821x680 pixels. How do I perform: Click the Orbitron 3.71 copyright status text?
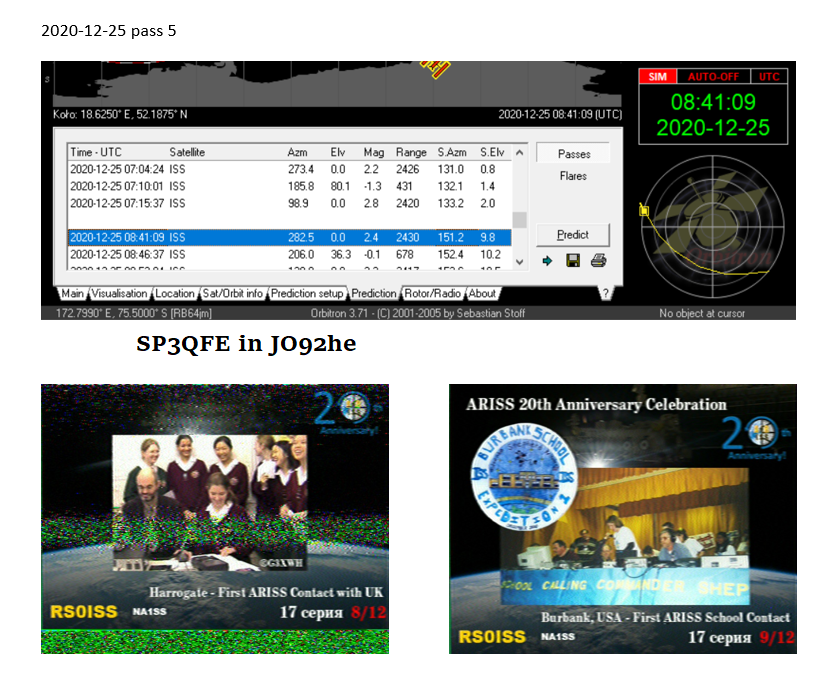pos(417,313)
